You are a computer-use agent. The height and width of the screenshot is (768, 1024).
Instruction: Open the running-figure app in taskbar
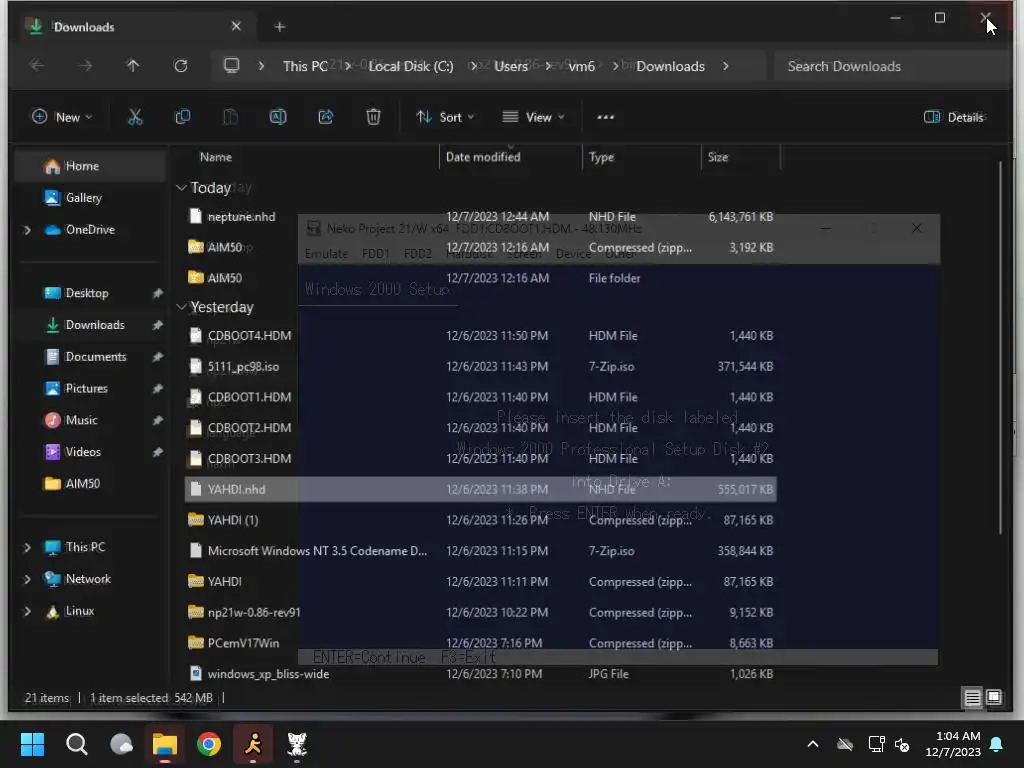(x=253, y=744)
